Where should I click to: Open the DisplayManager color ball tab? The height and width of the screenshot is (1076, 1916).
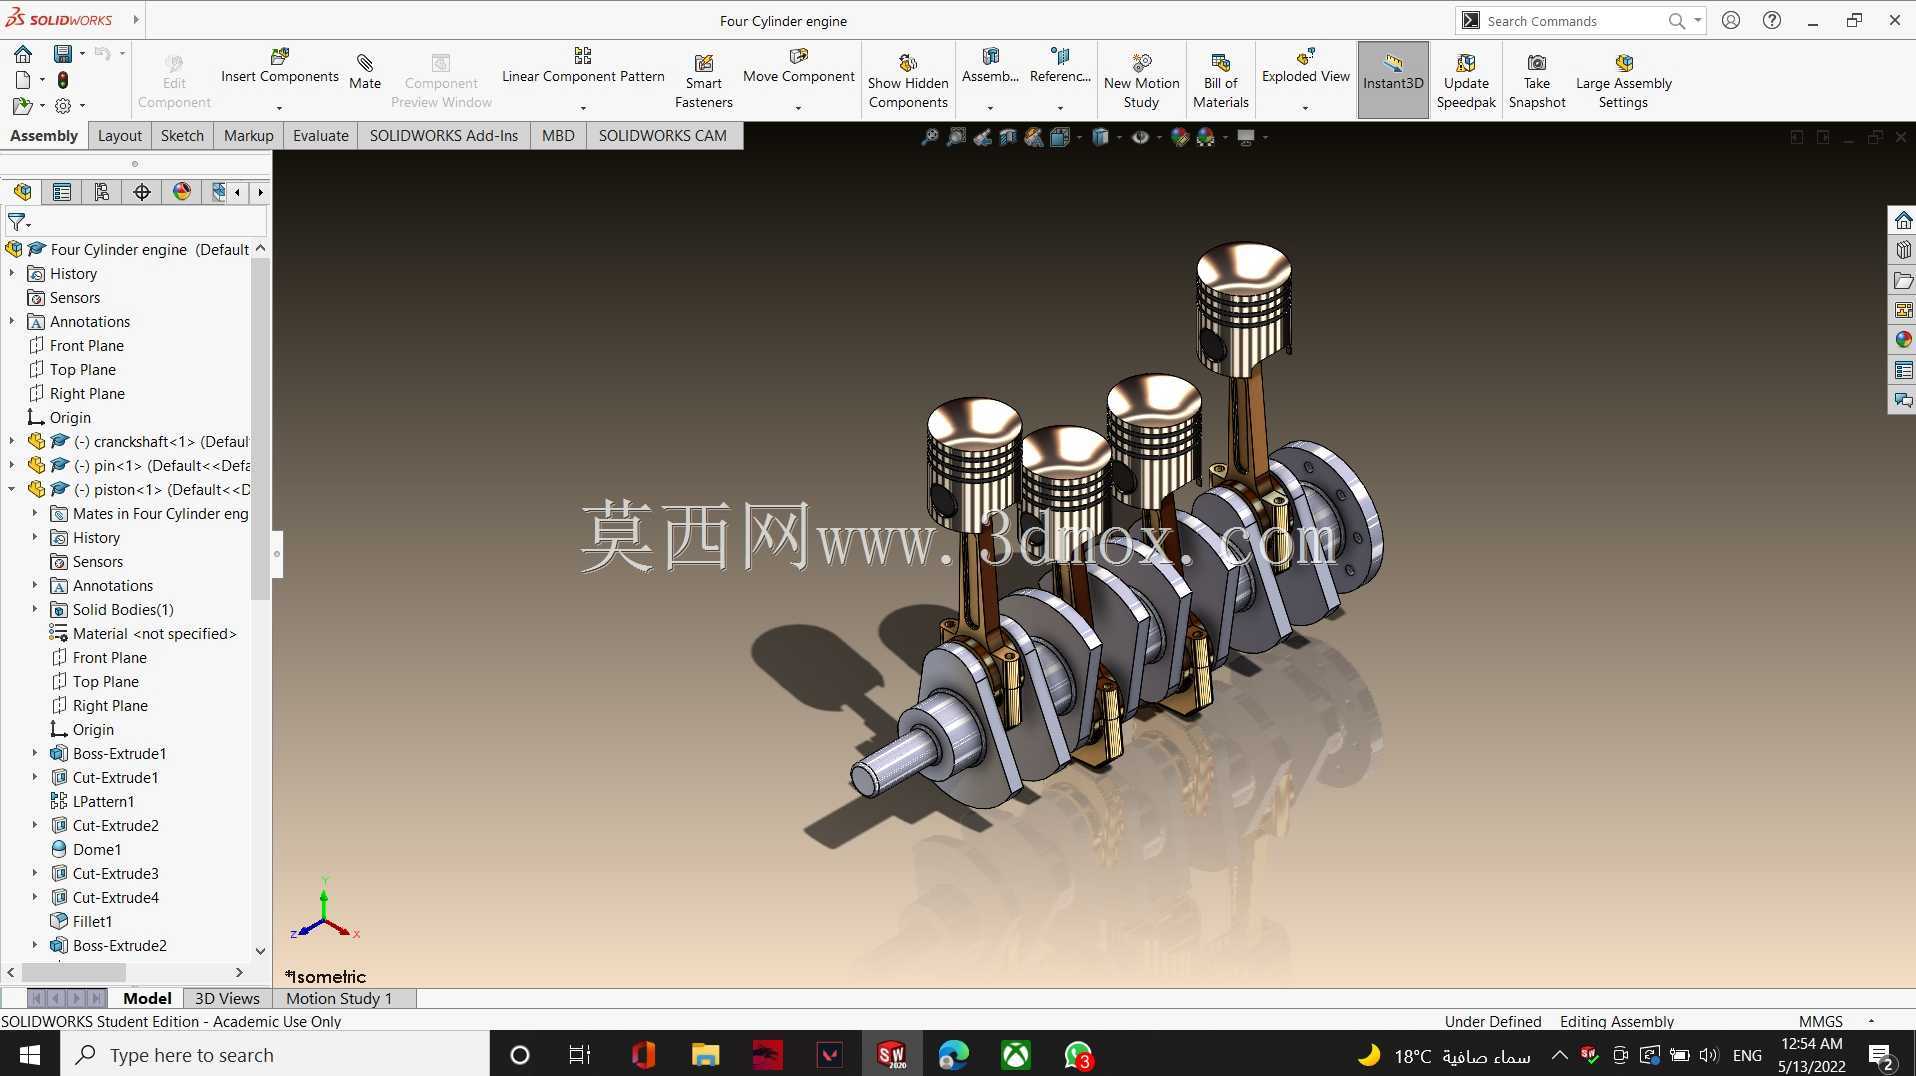coord(182,192)
